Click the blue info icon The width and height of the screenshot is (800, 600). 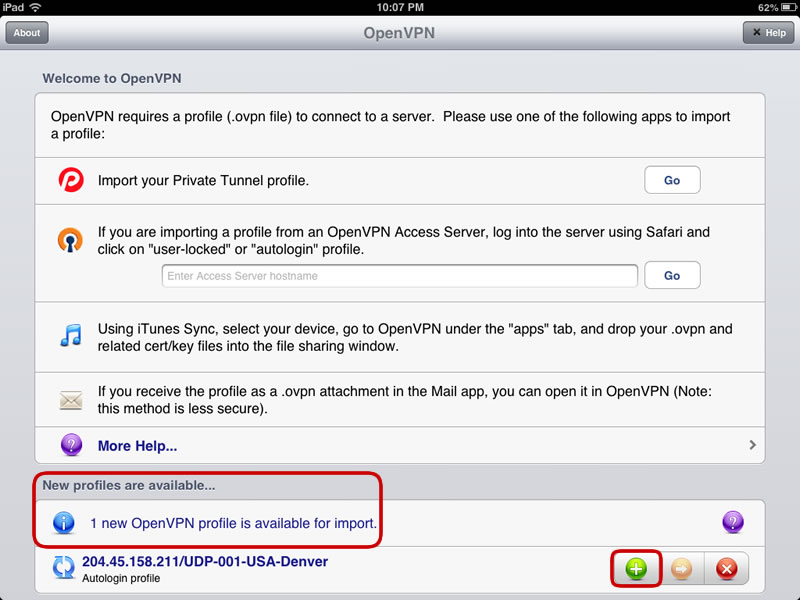pos(64,522)
